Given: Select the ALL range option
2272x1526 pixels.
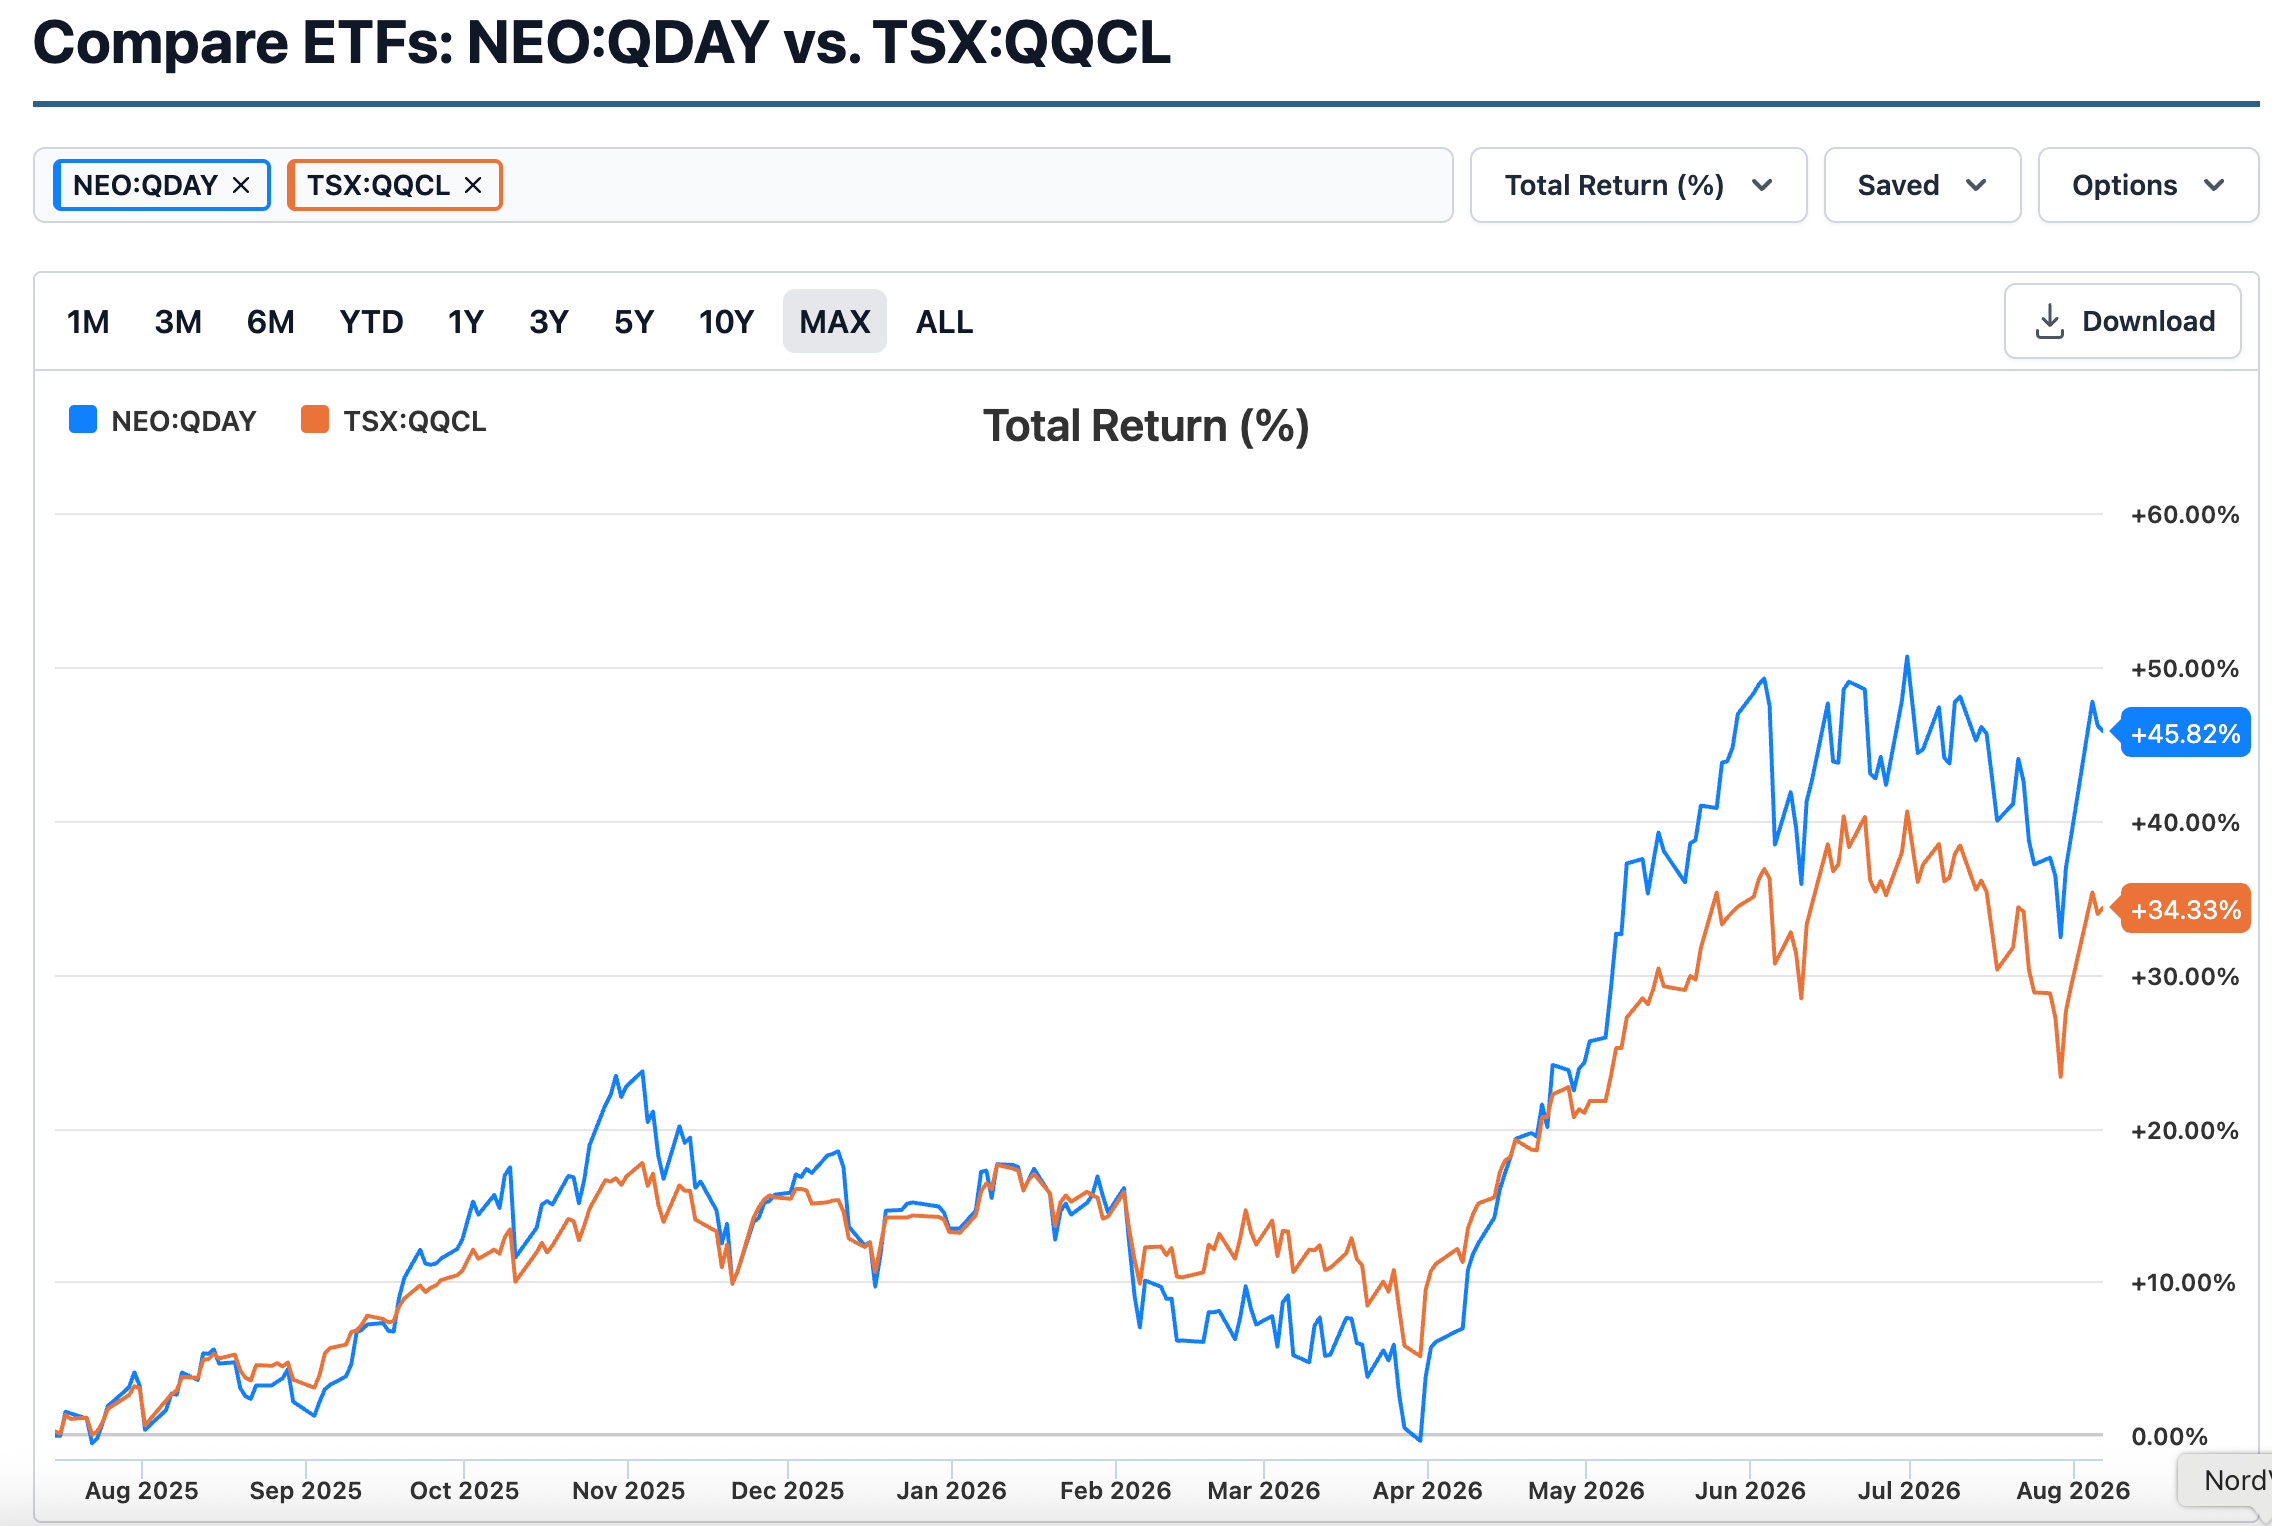Looking at the screenshot, I should [944, 321].
